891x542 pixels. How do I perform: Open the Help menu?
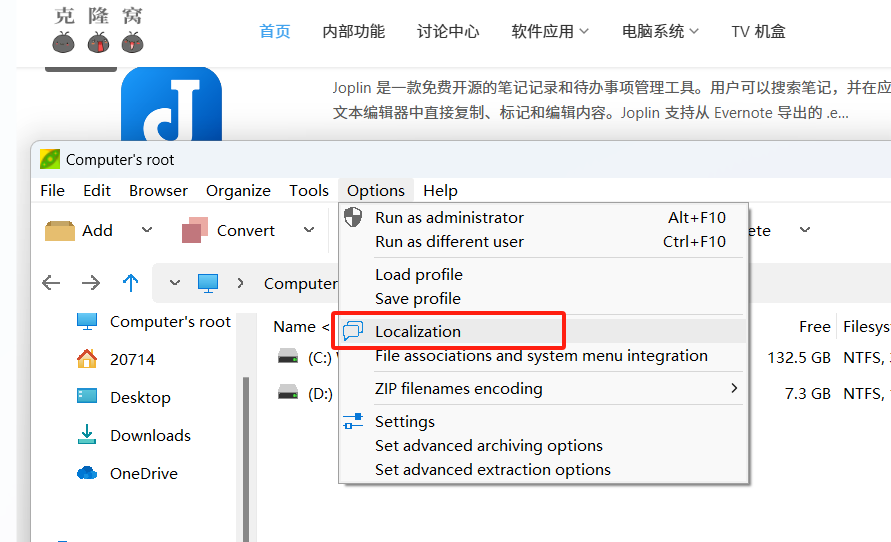440,190
